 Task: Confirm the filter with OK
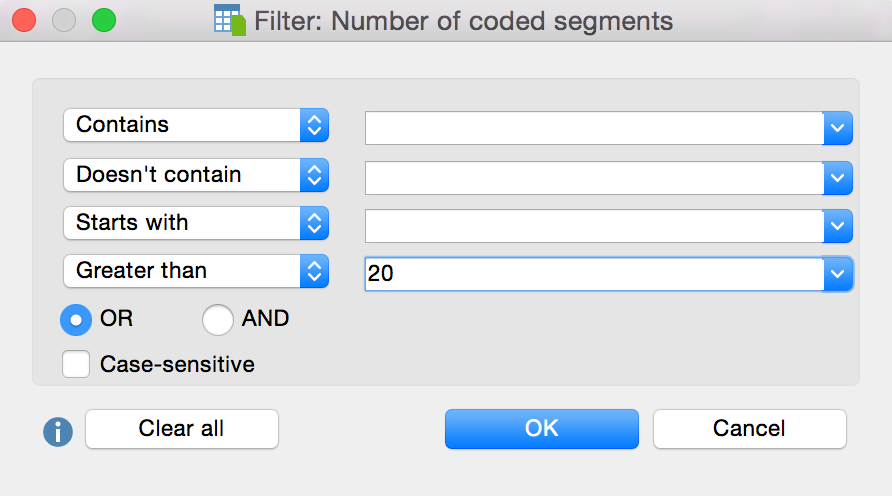(541, 429)
